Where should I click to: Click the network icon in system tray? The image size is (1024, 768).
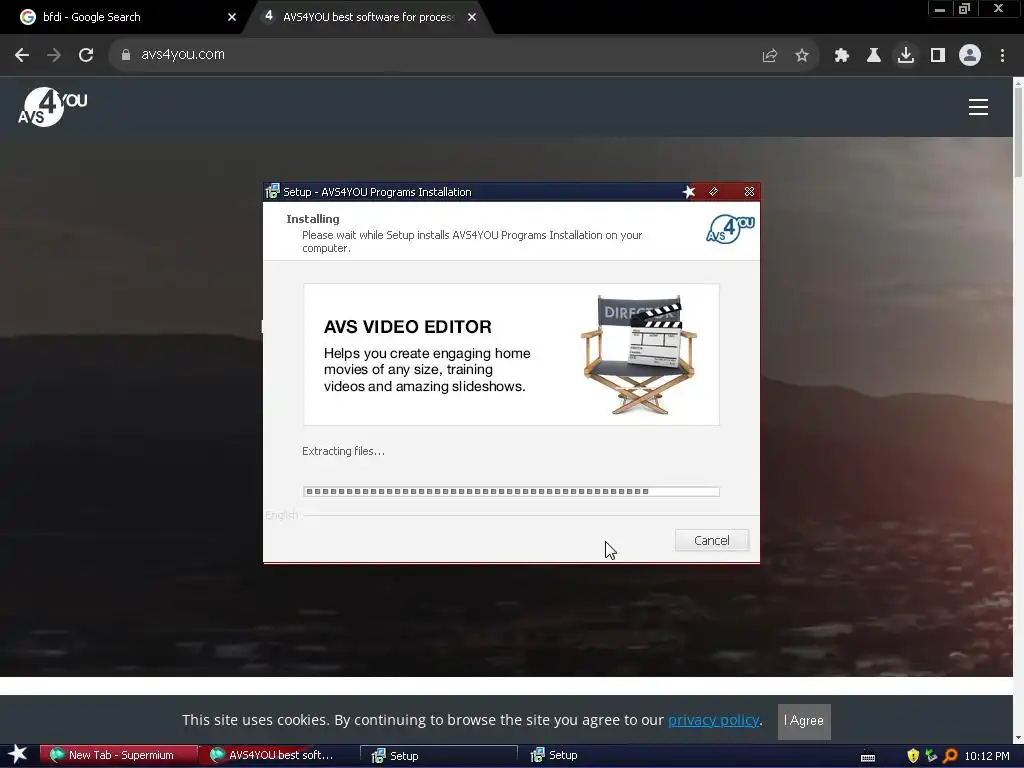tap(931, 756)
